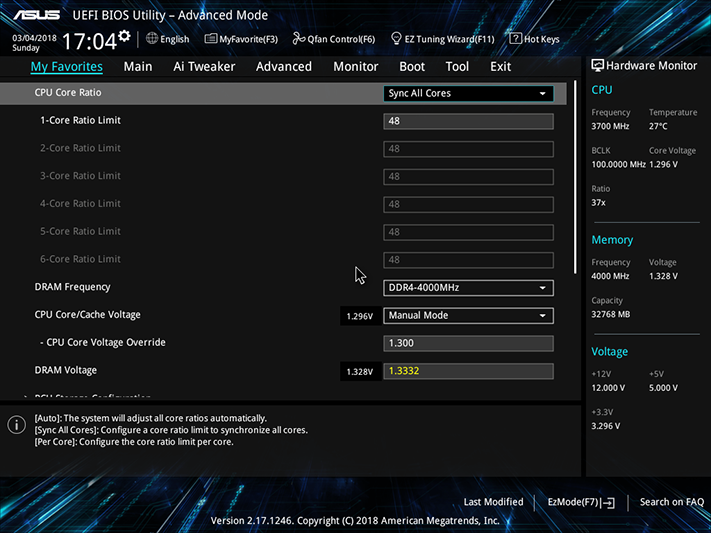Click the Hardware Monitor screen icon
Image resolution: width=711 pixels, height=533 pixels.
click(597, 65)
